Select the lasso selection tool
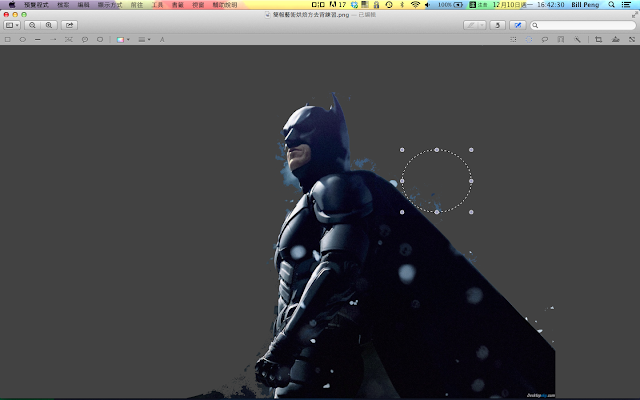Image resolution: width=640 pixels, height=400 pixels. 544,40
